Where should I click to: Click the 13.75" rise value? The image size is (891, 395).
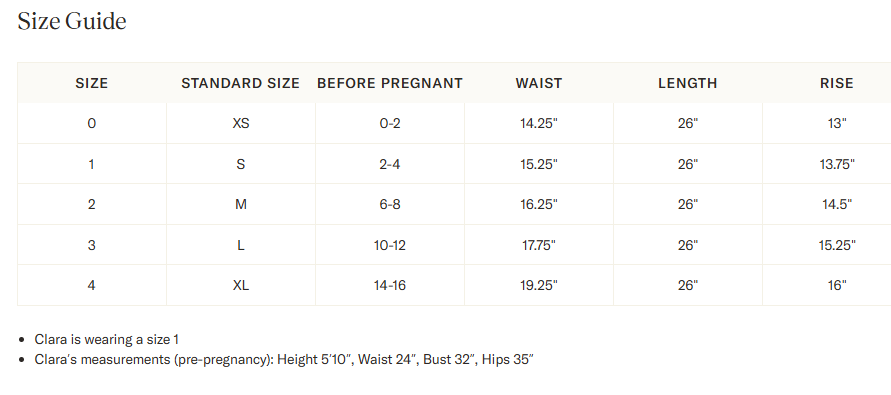(837, 164)
